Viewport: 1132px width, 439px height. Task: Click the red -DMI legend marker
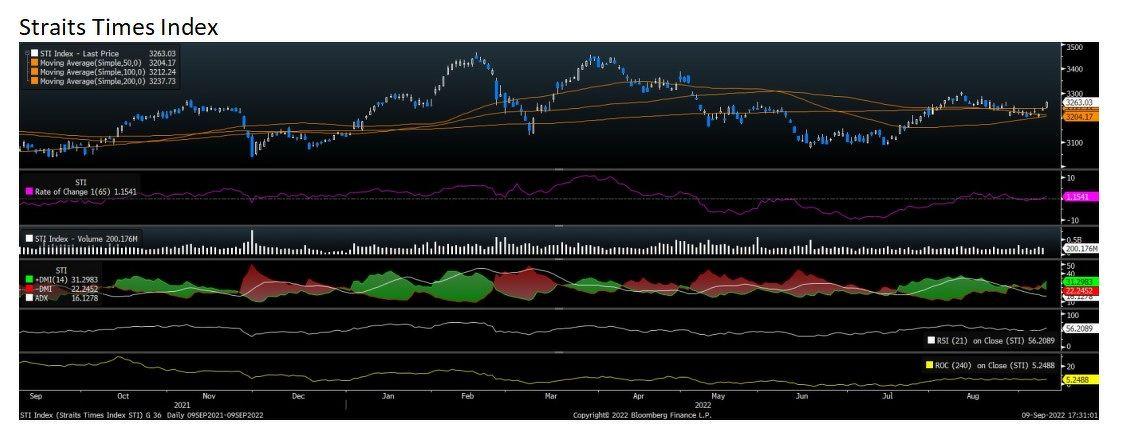(x=29, y=287)
